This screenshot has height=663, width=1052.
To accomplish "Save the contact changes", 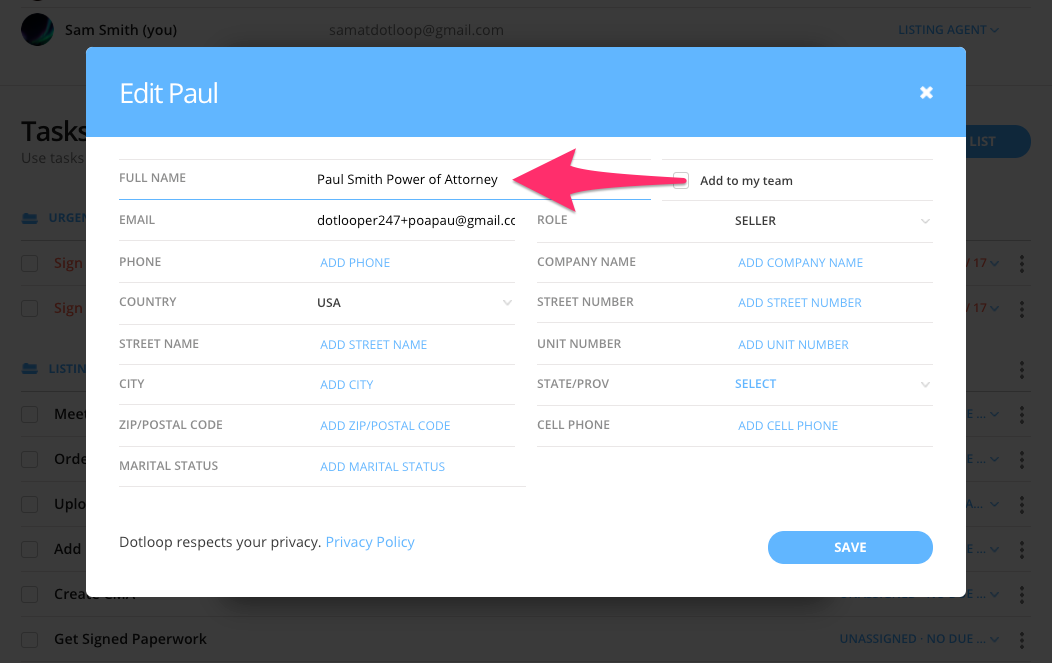I will click(x=850, y=547).
